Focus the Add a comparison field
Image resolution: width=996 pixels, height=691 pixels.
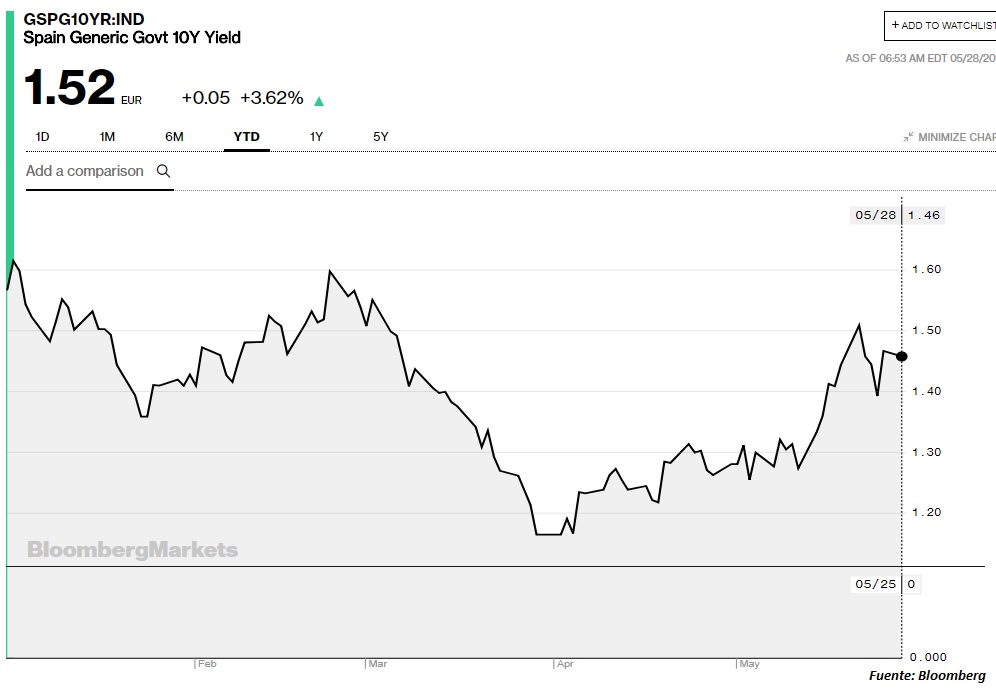click(x=85, y=171)
